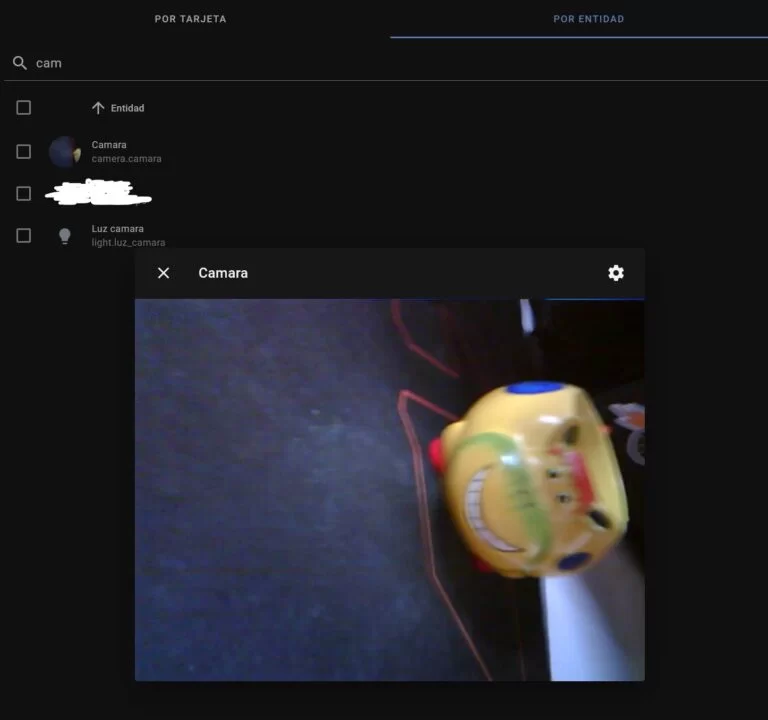This screenshot has width=768, height=720.
Task: Switch to the POR TARJETA tab
Action: (190, 19)
